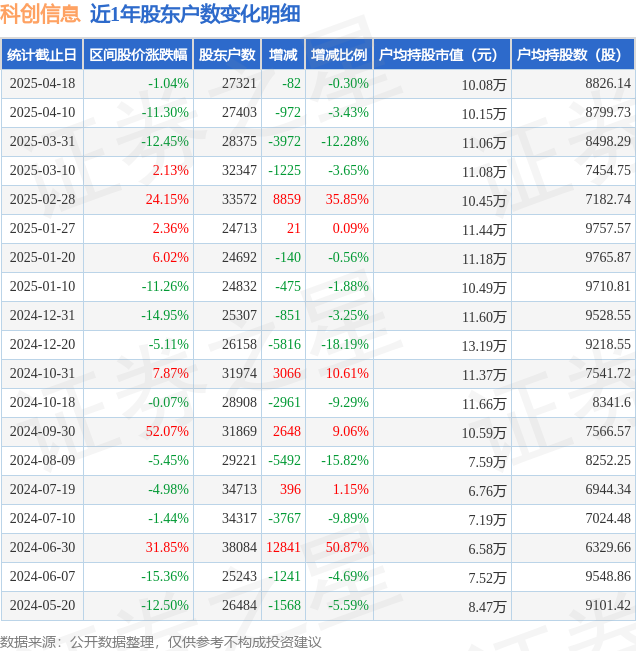This screenshot has width=636, height=651.
Task: Click the 区间股价涨跌幅 column header
Action: pos(138,54)
